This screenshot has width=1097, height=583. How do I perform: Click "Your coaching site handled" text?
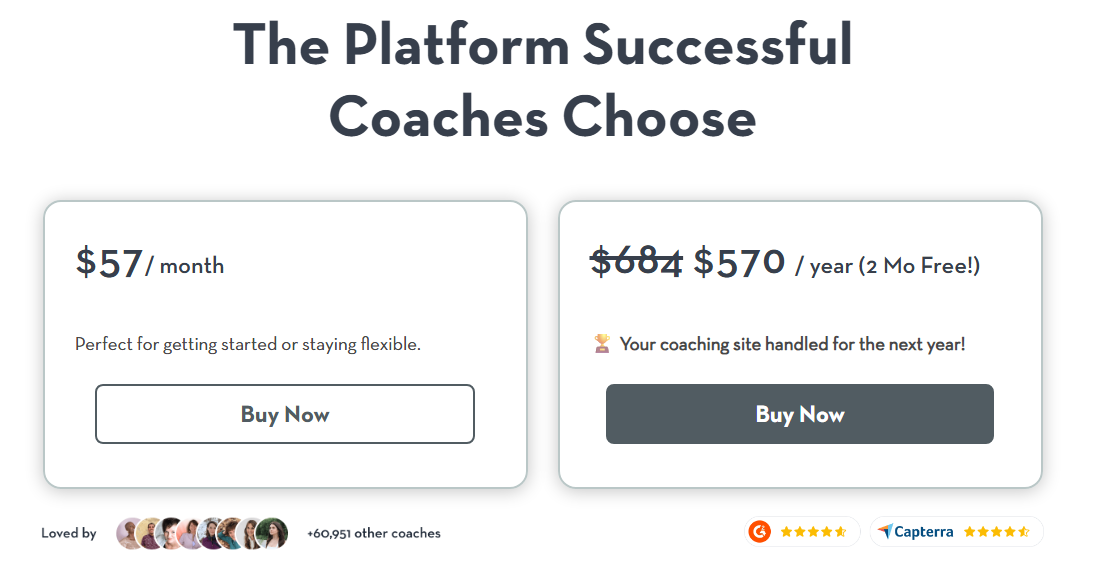point(792,344)
